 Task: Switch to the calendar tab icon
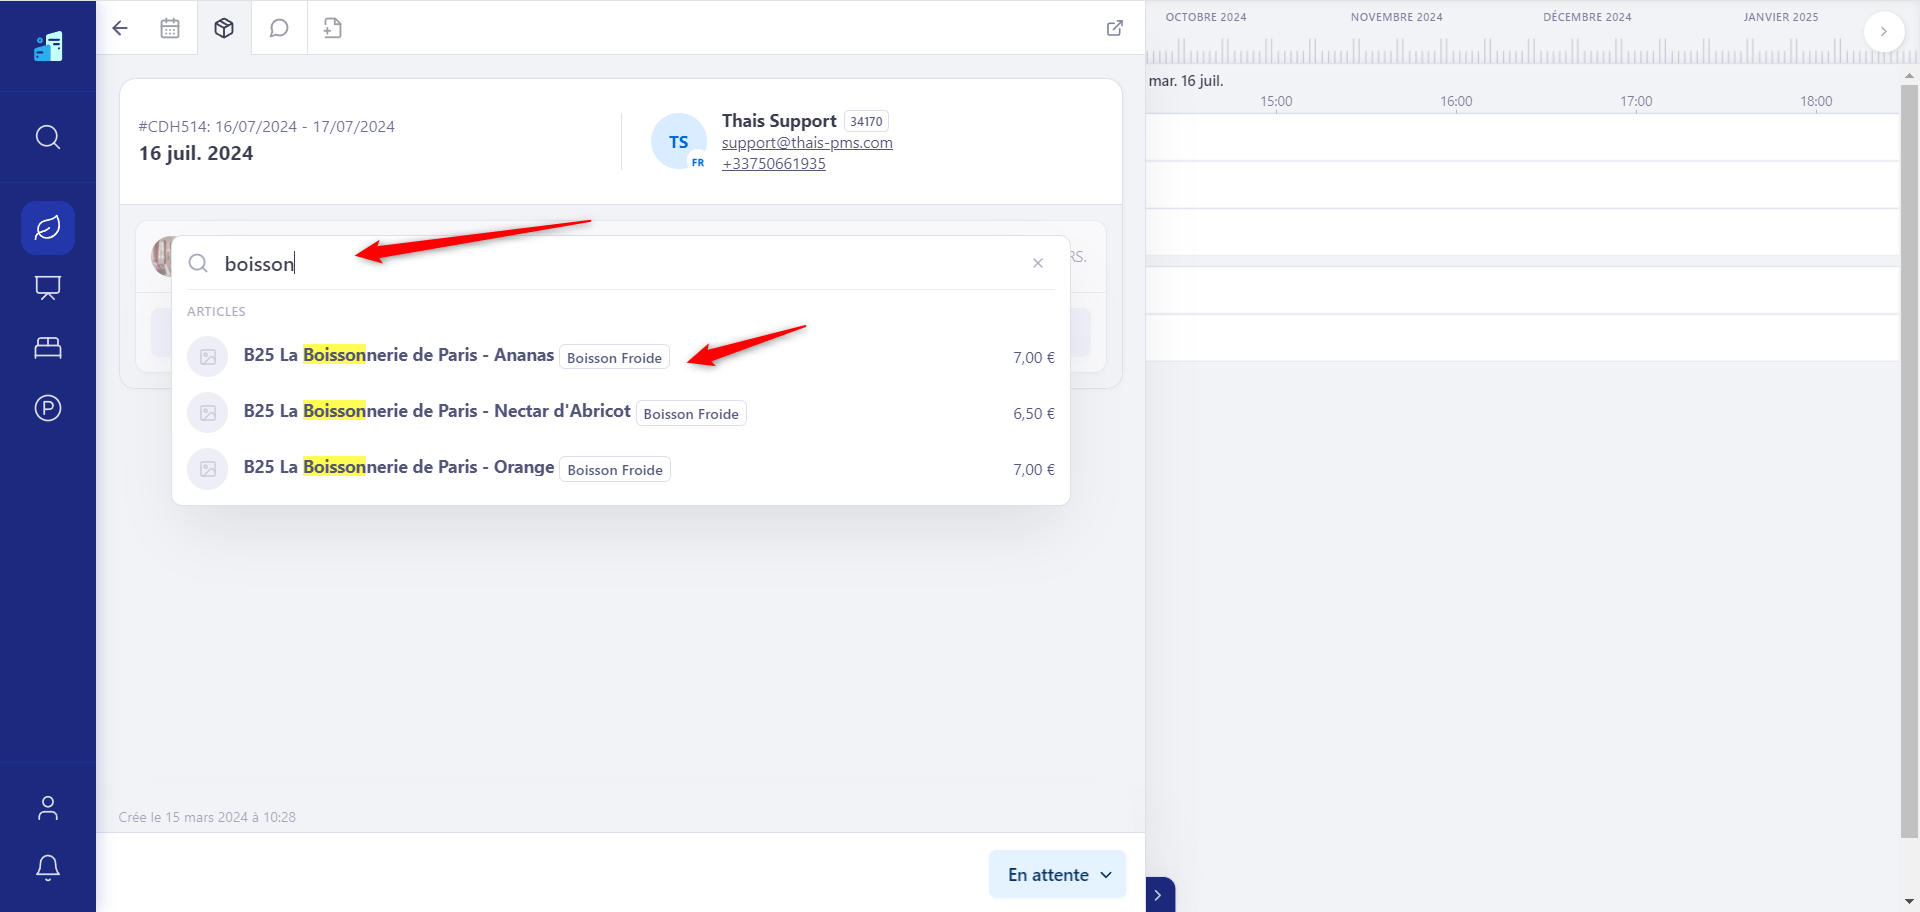pyautogui.click(x=170, y=28)
